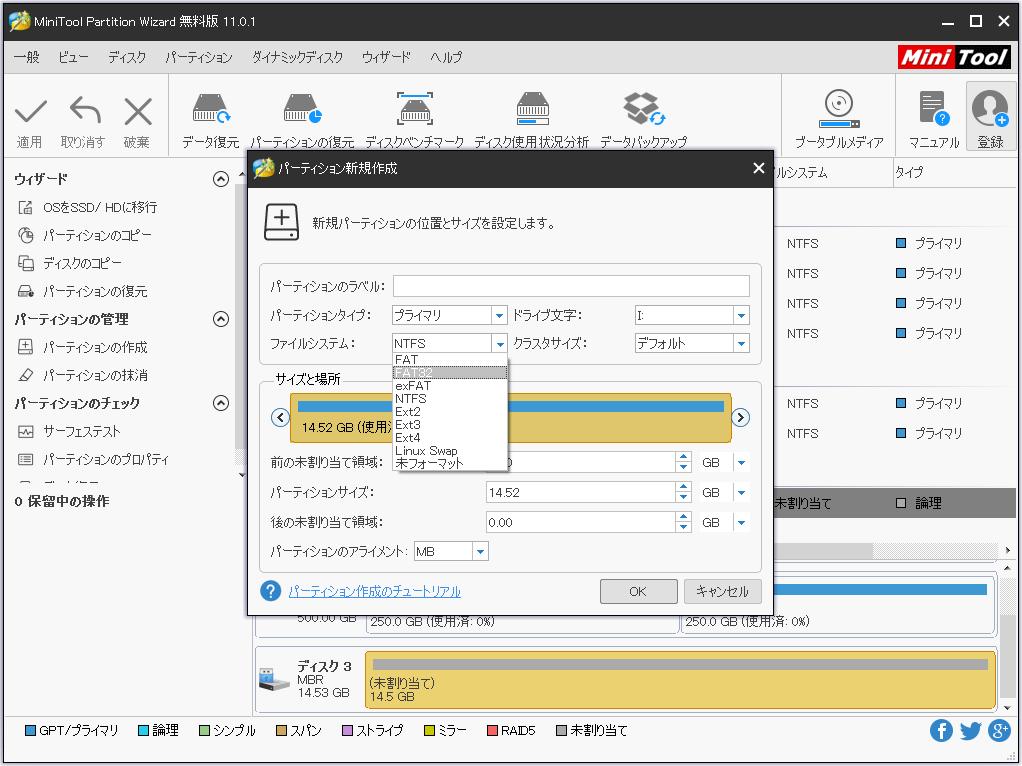Open the Google Plus share icon
Screen dimensions: 1022x766
[x=999, y=731]
